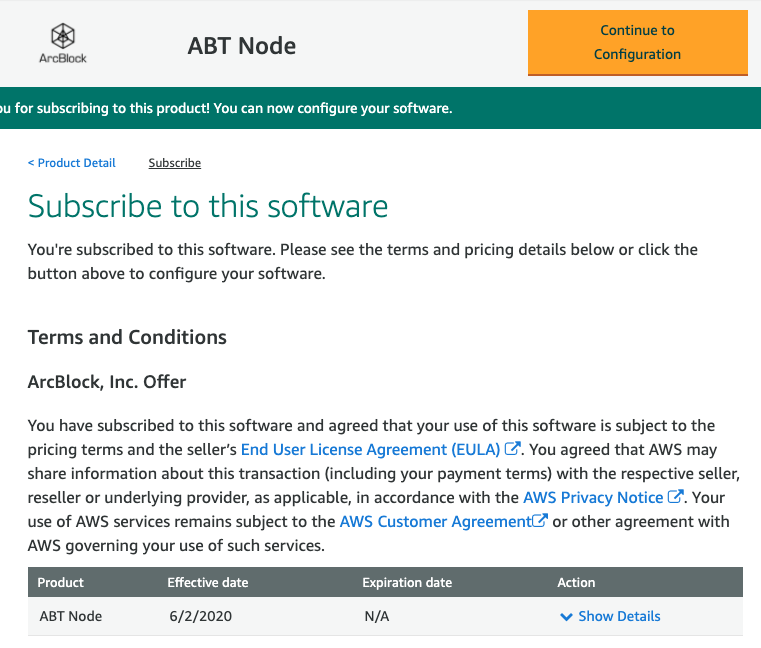Go back via the Product Detail link

click(72, 163)
